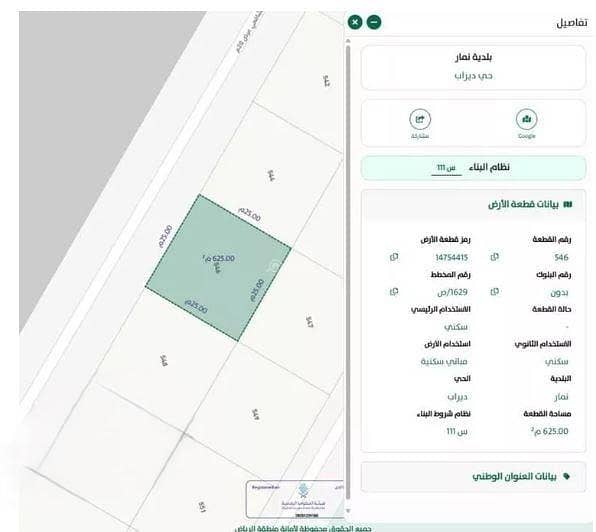
Task: Copy the block number value بدون
Action: coord(495,291)
